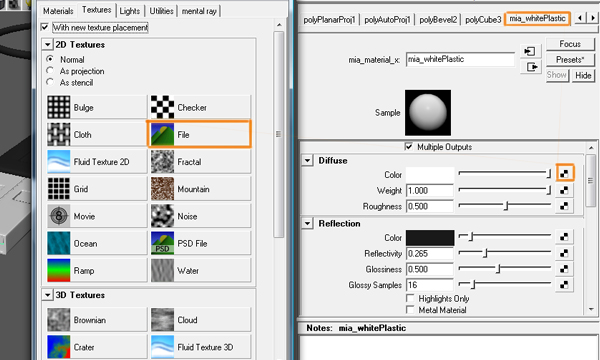This screenshot has width=600, height=360.
Task: Collapse the 3D Textures section
Action: (x=47, y=295)
